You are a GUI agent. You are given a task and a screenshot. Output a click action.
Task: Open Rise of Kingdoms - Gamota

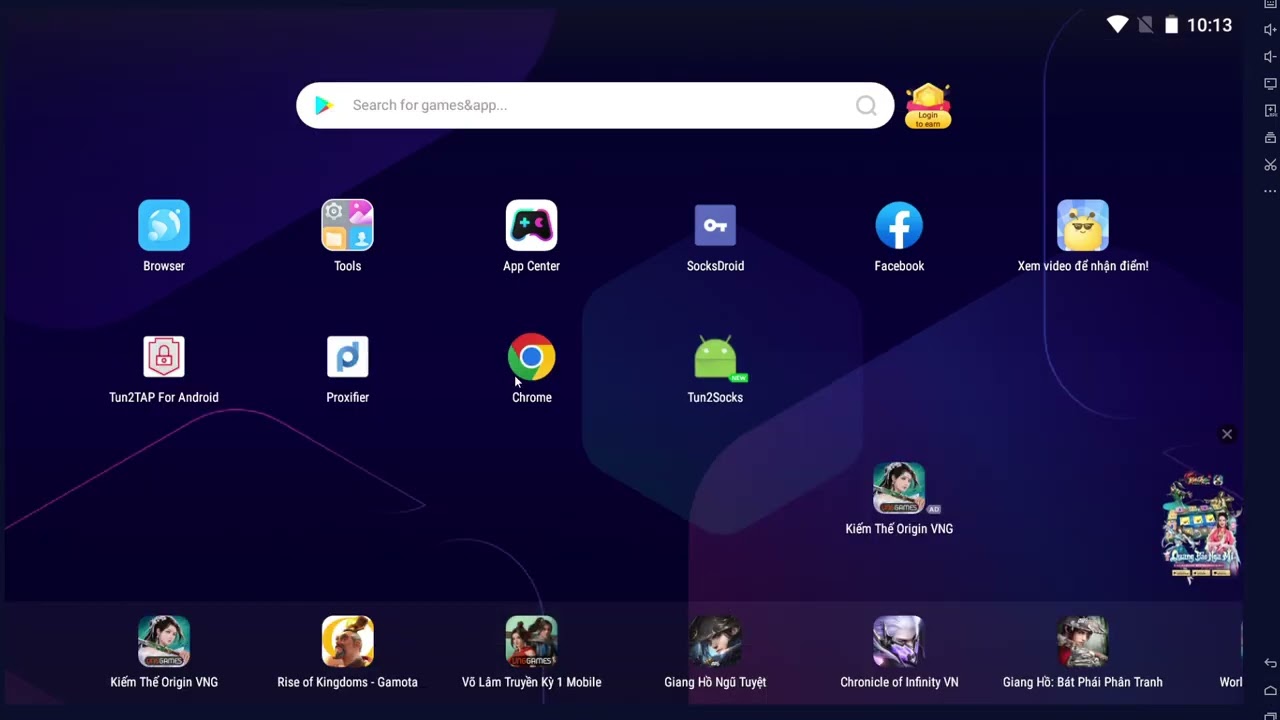(x=347, y=641)
